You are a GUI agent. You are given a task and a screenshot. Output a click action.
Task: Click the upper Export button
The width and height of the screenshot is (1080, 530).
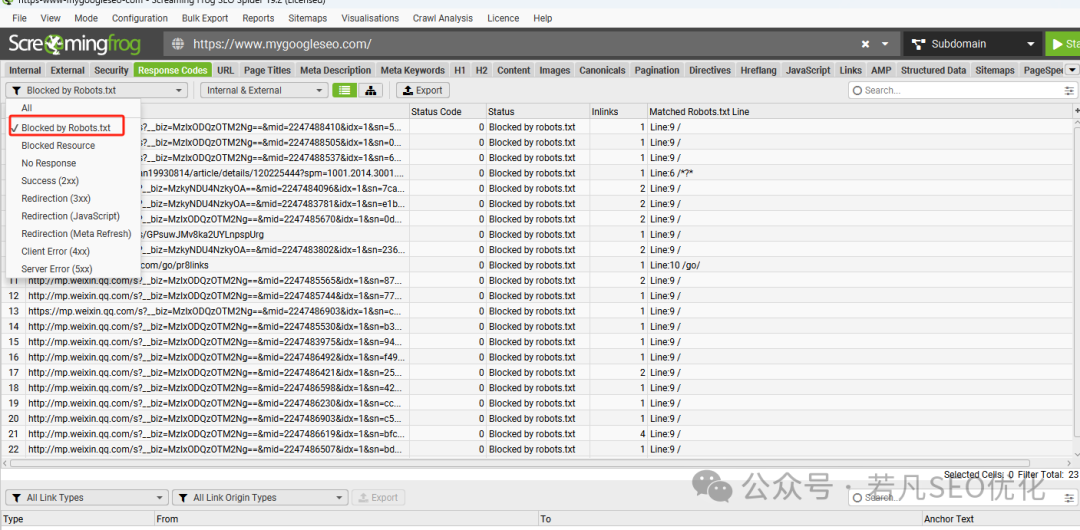(423, 90)
